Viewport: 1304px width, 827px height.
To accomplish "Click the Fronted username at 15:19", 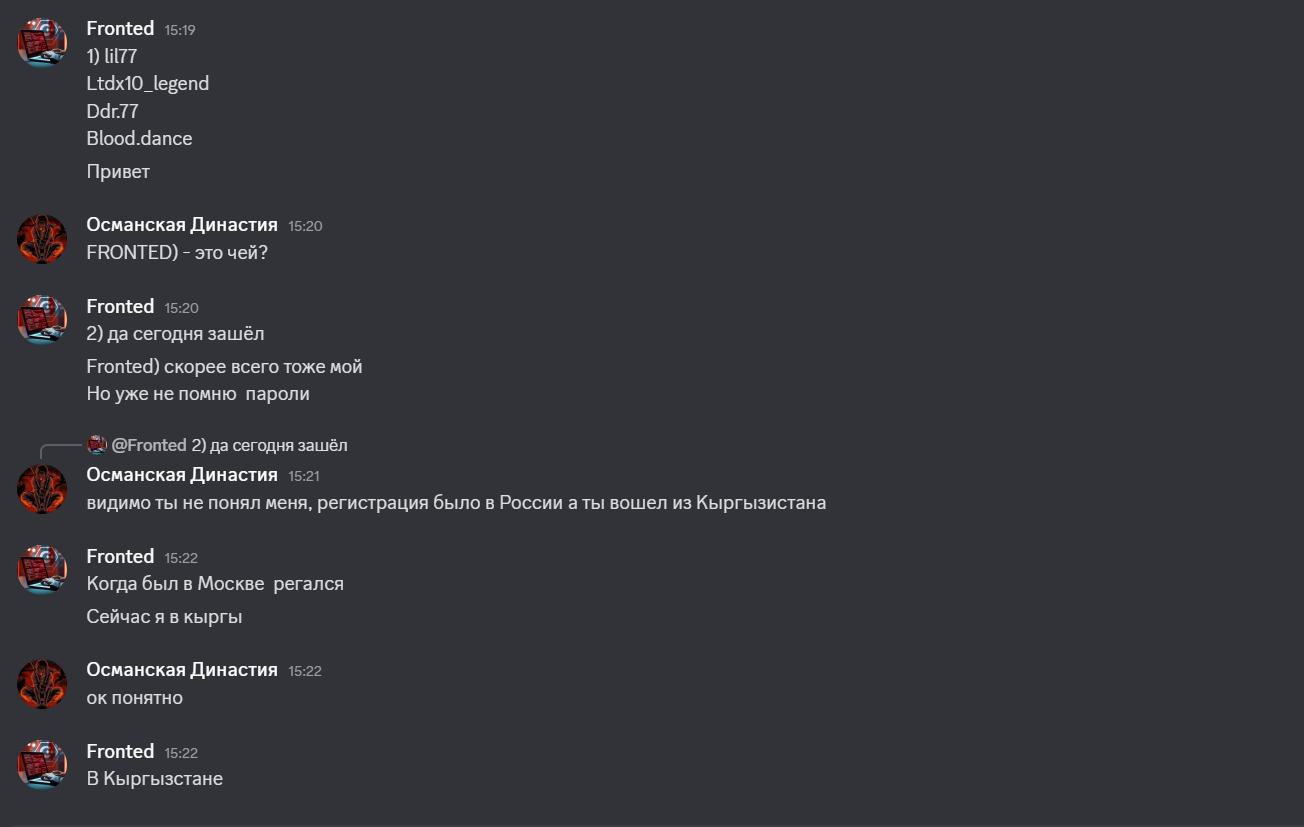I will pos(120,29).
